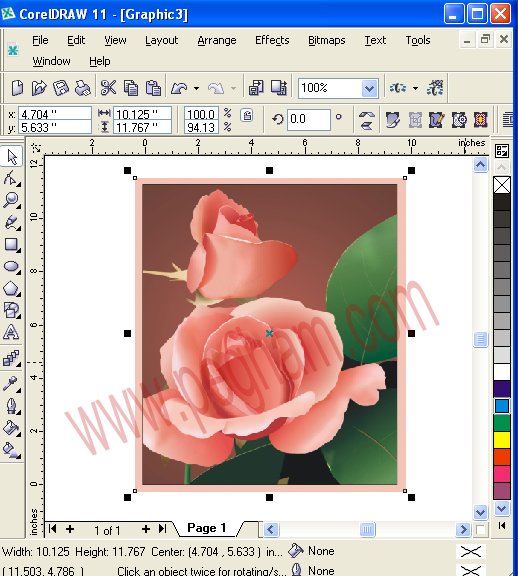Select the Basic Shapes tool
The width and height of the screenshot is (518, 576).
12,310
